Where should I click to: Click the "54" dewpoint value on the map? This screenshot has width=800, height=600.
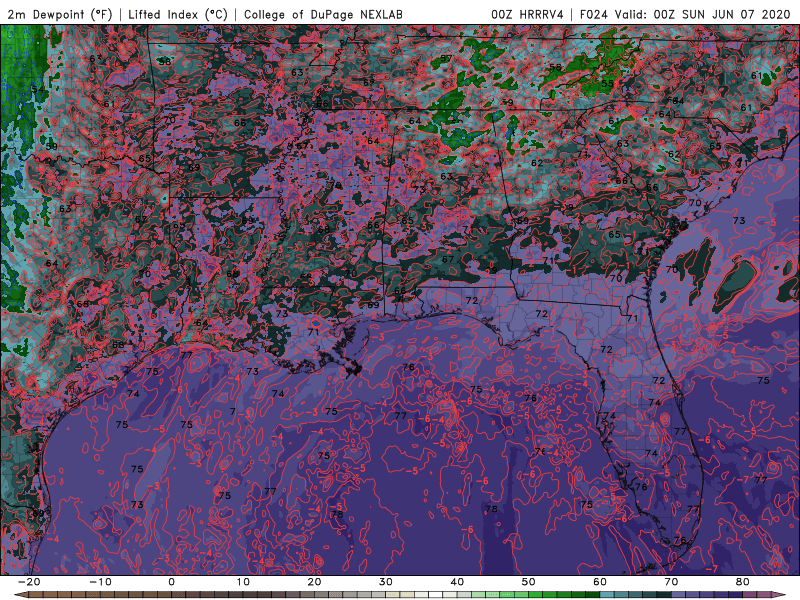click(x=38, y=90)
